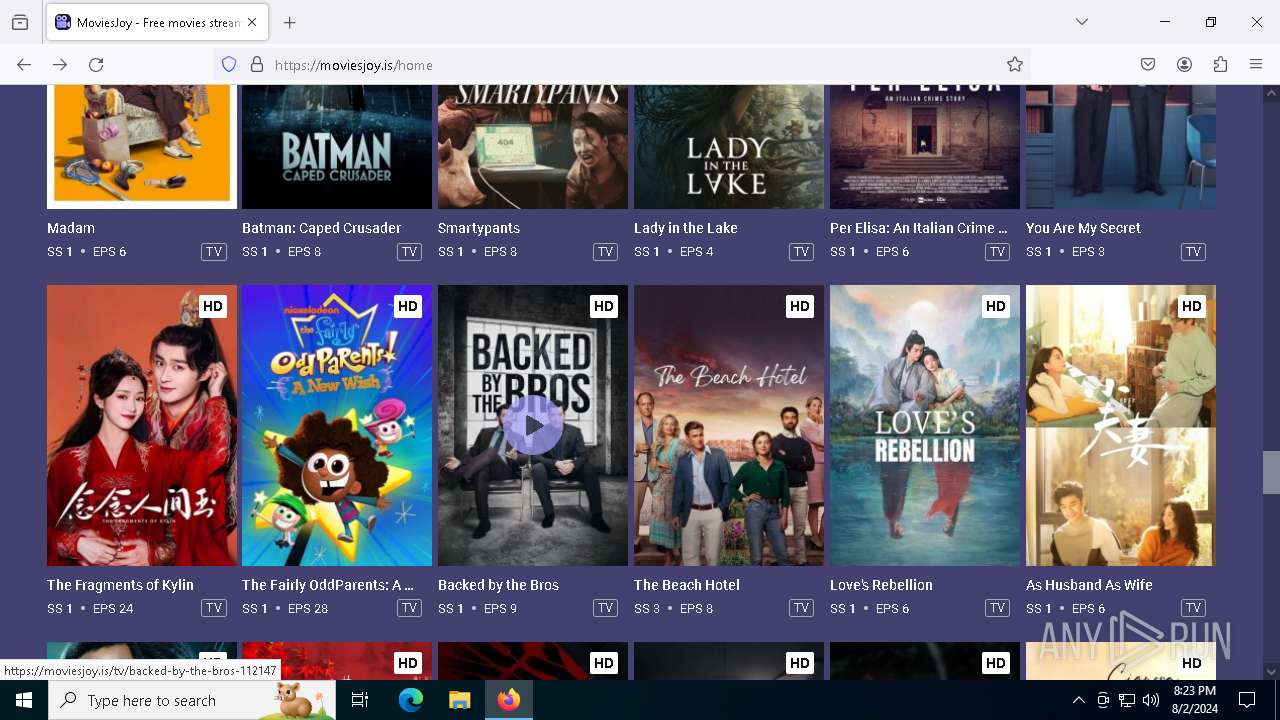The width and height of the screenshot is (1280, 720).
Task: Open the extensions puzzle icon
Action: coord(1220,65)
